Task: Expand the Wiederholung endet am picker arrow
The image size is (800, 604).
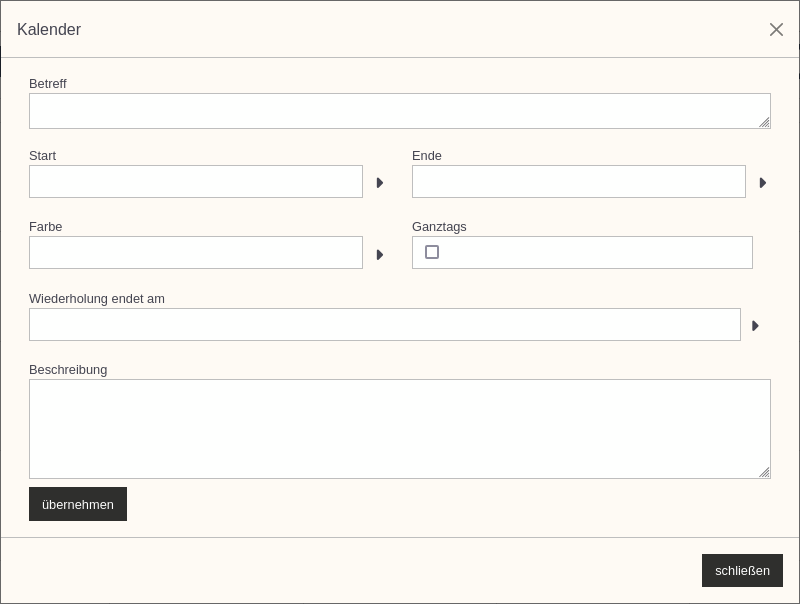Action: (755, 325)
